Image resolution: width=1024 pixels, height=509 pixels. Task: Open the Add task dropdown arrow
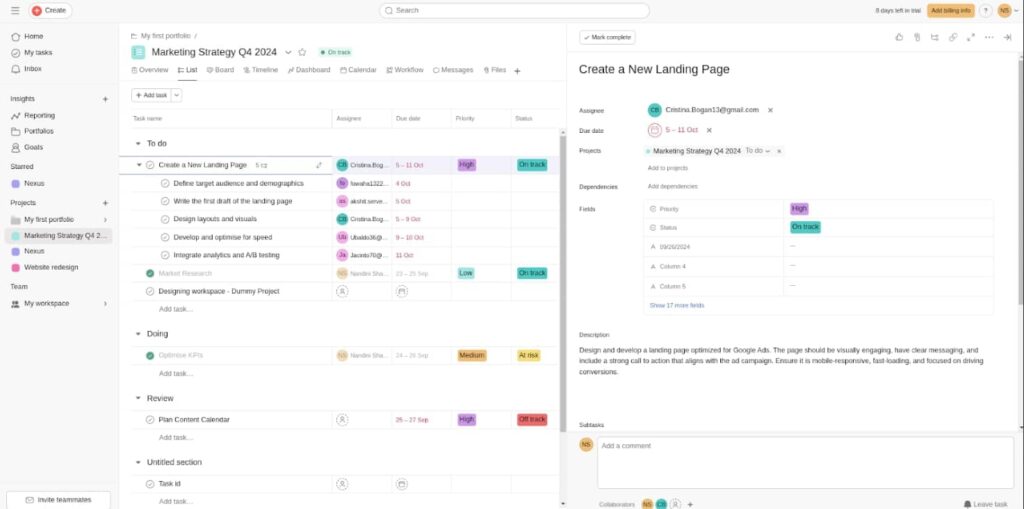pos(176,95)
